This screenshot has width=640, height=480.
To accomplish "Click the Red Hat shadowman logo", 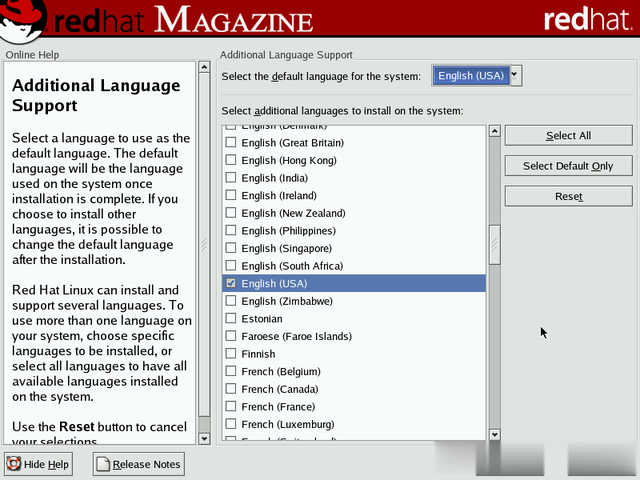I will point(21,20).
